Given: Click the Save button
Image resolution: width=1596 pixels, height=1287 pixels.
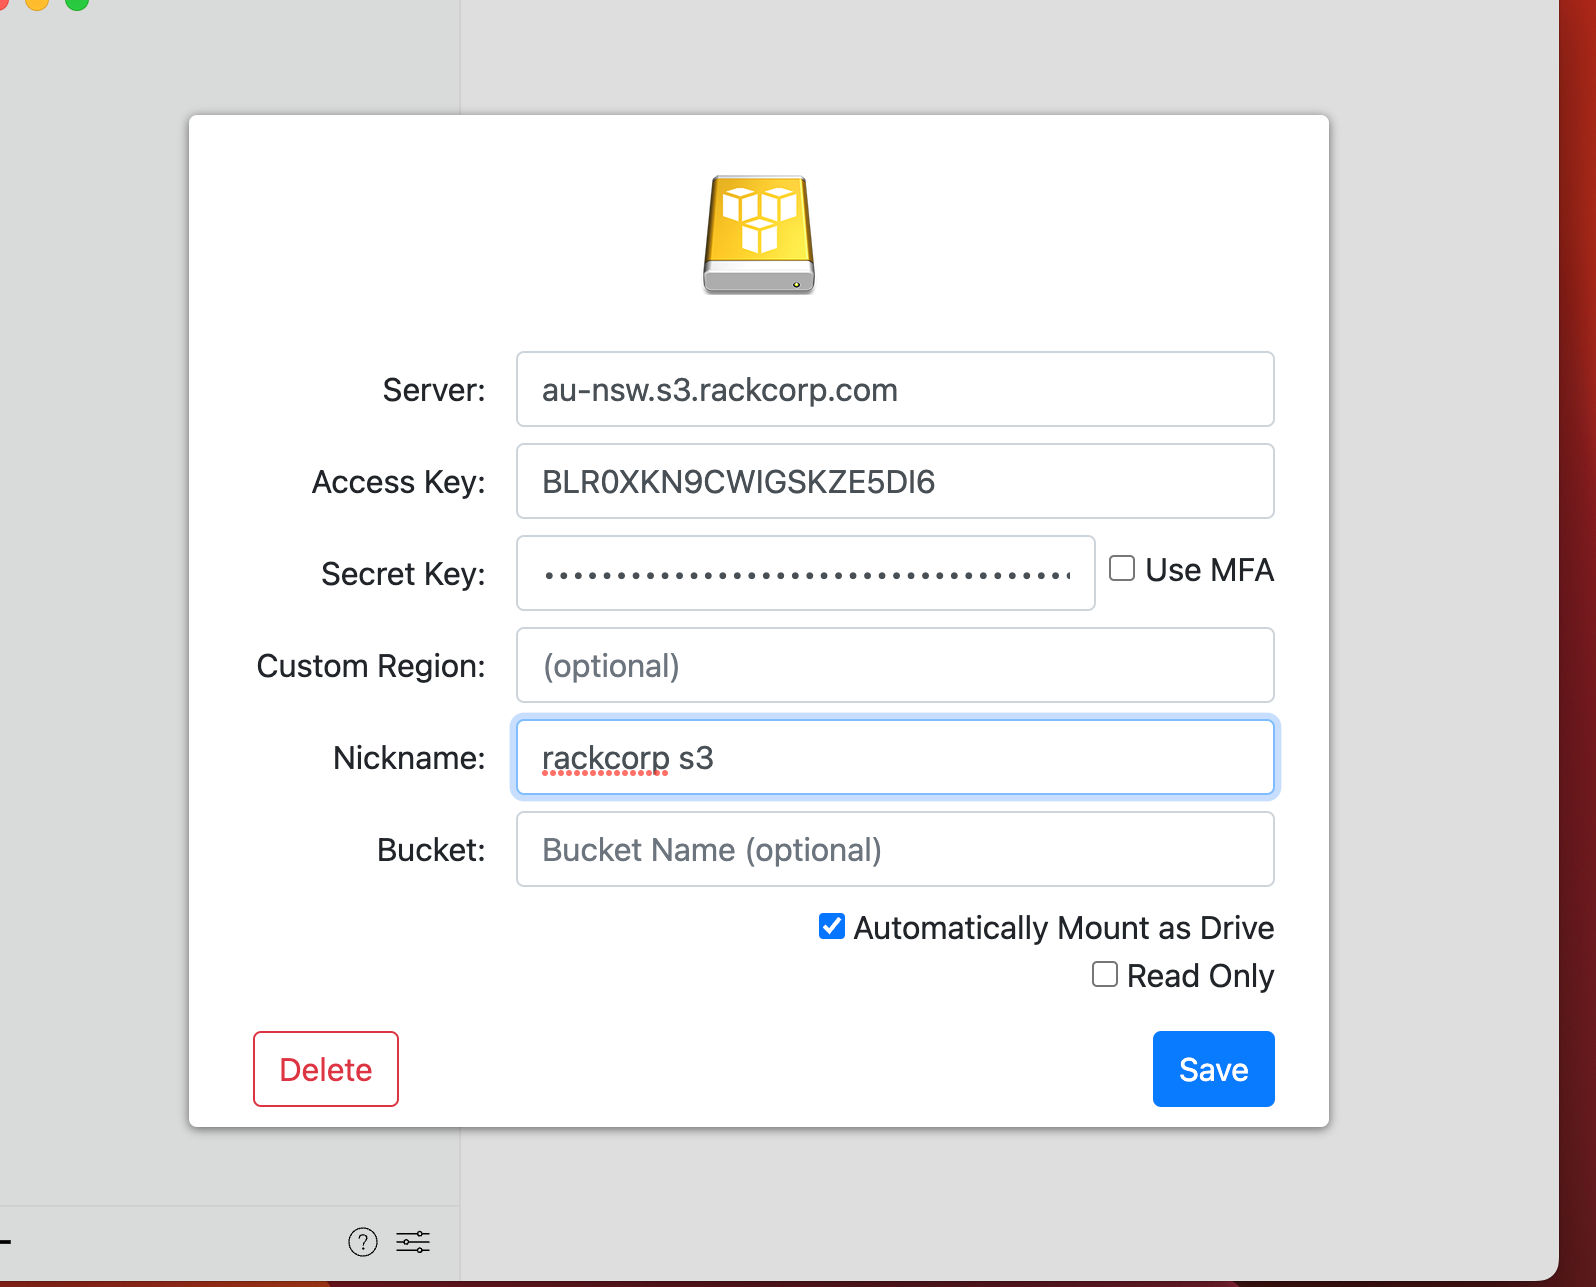Looking at the screenshot, I should [x=1214, y=1069].
